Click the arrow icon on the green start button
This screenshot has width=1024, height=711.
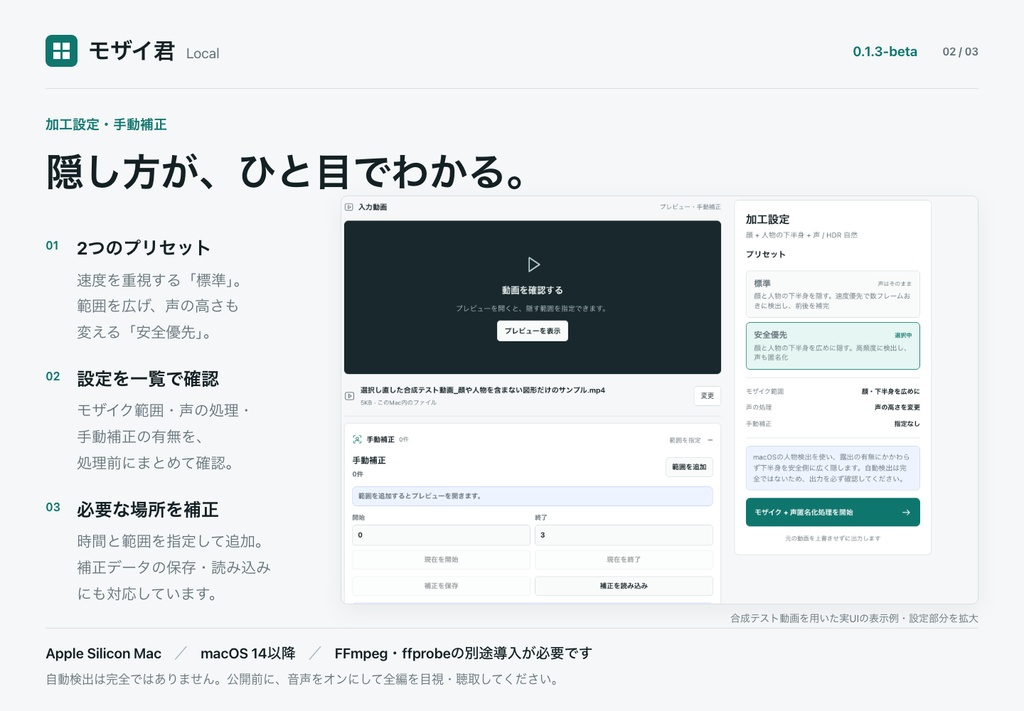pos(906,513)
